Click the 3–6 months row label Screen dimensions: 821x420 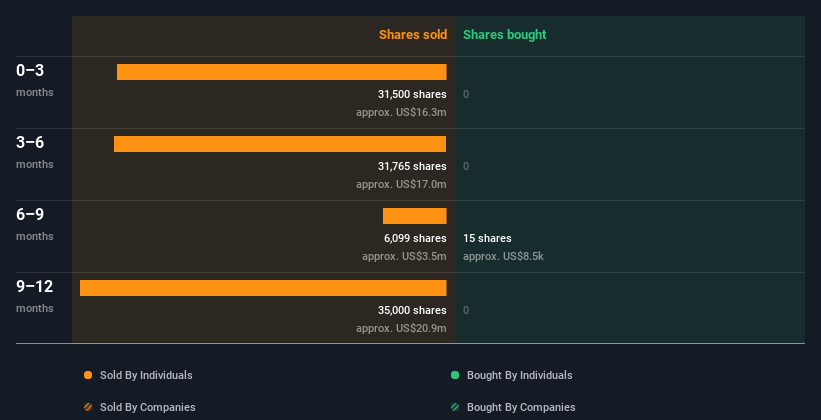click(35, 152)
